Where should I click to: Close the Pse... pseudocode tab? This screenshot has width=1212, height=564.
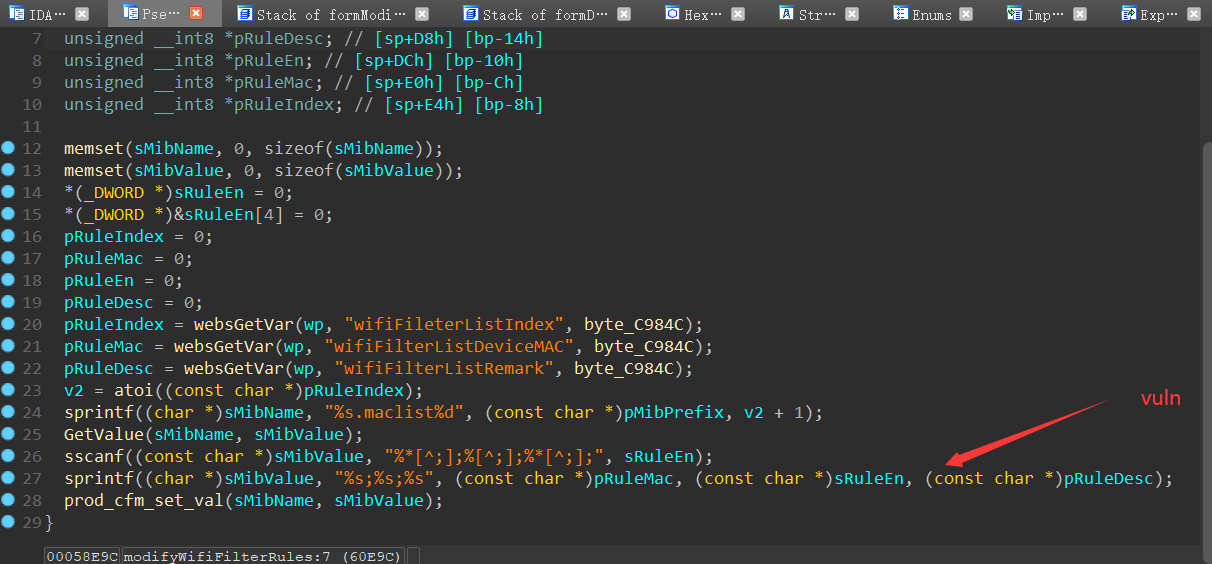(x=196, y=14)
